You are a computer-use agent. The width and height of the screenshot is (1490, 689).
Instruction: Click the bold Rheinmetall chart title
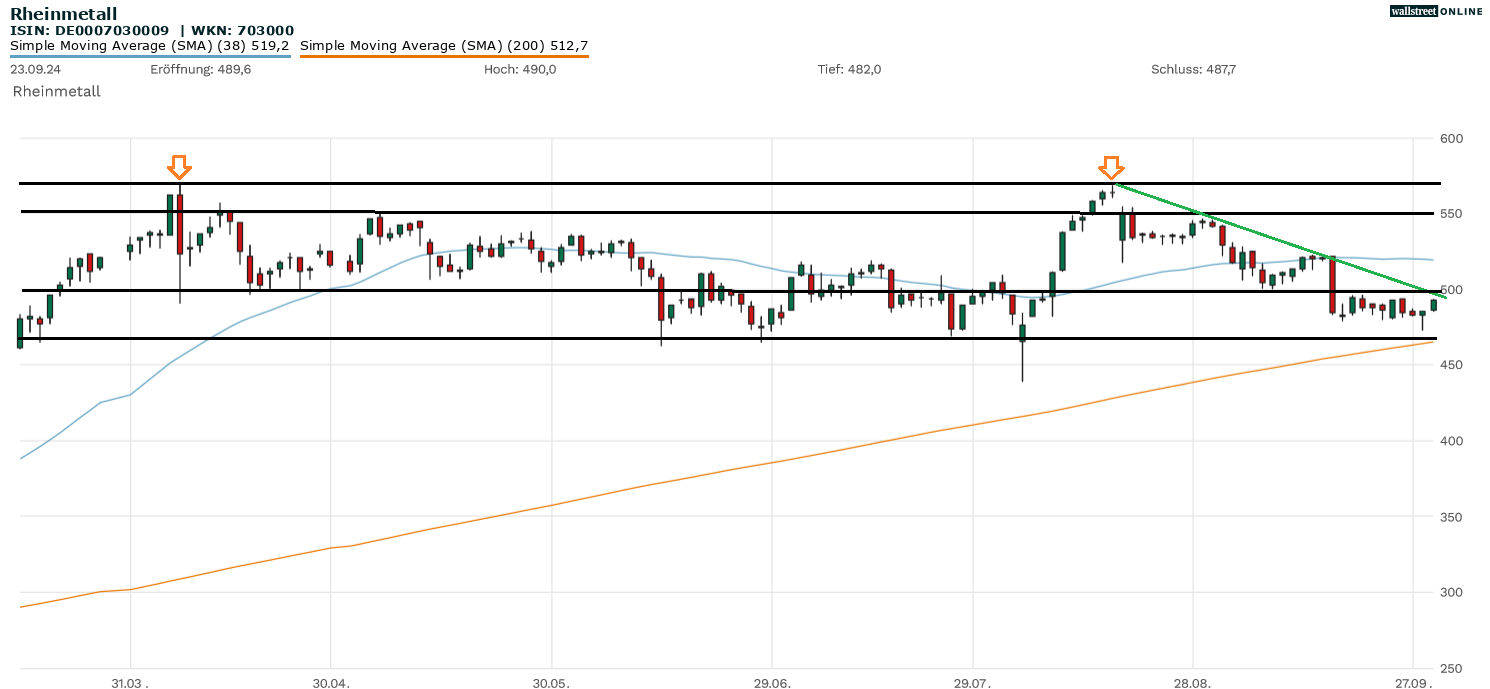pyautogui.click(x=63, y=14)
